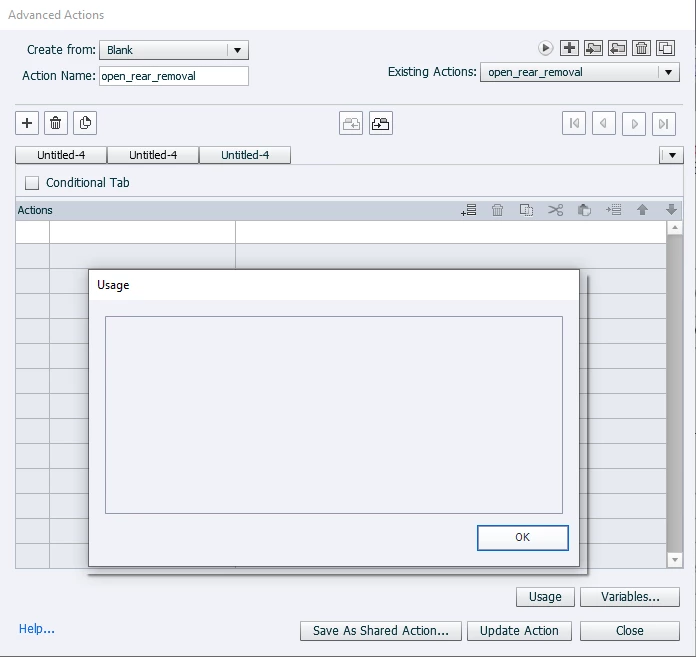696x657 pixels.
Task: Open the Variables... dialog
Action: tap(630, 597)
